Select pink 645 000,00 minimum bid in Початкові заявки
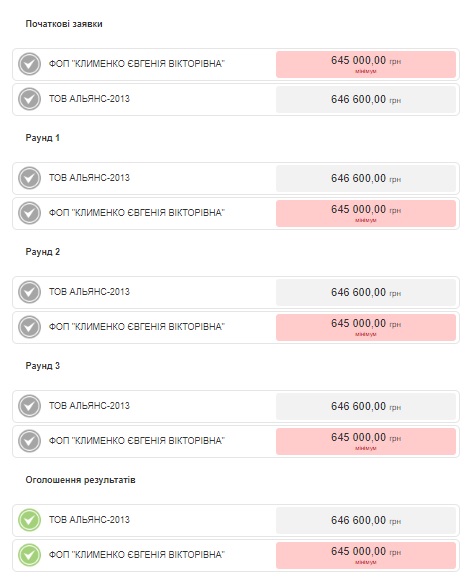The width and height of the screenshot is (471, 584). 366,64
